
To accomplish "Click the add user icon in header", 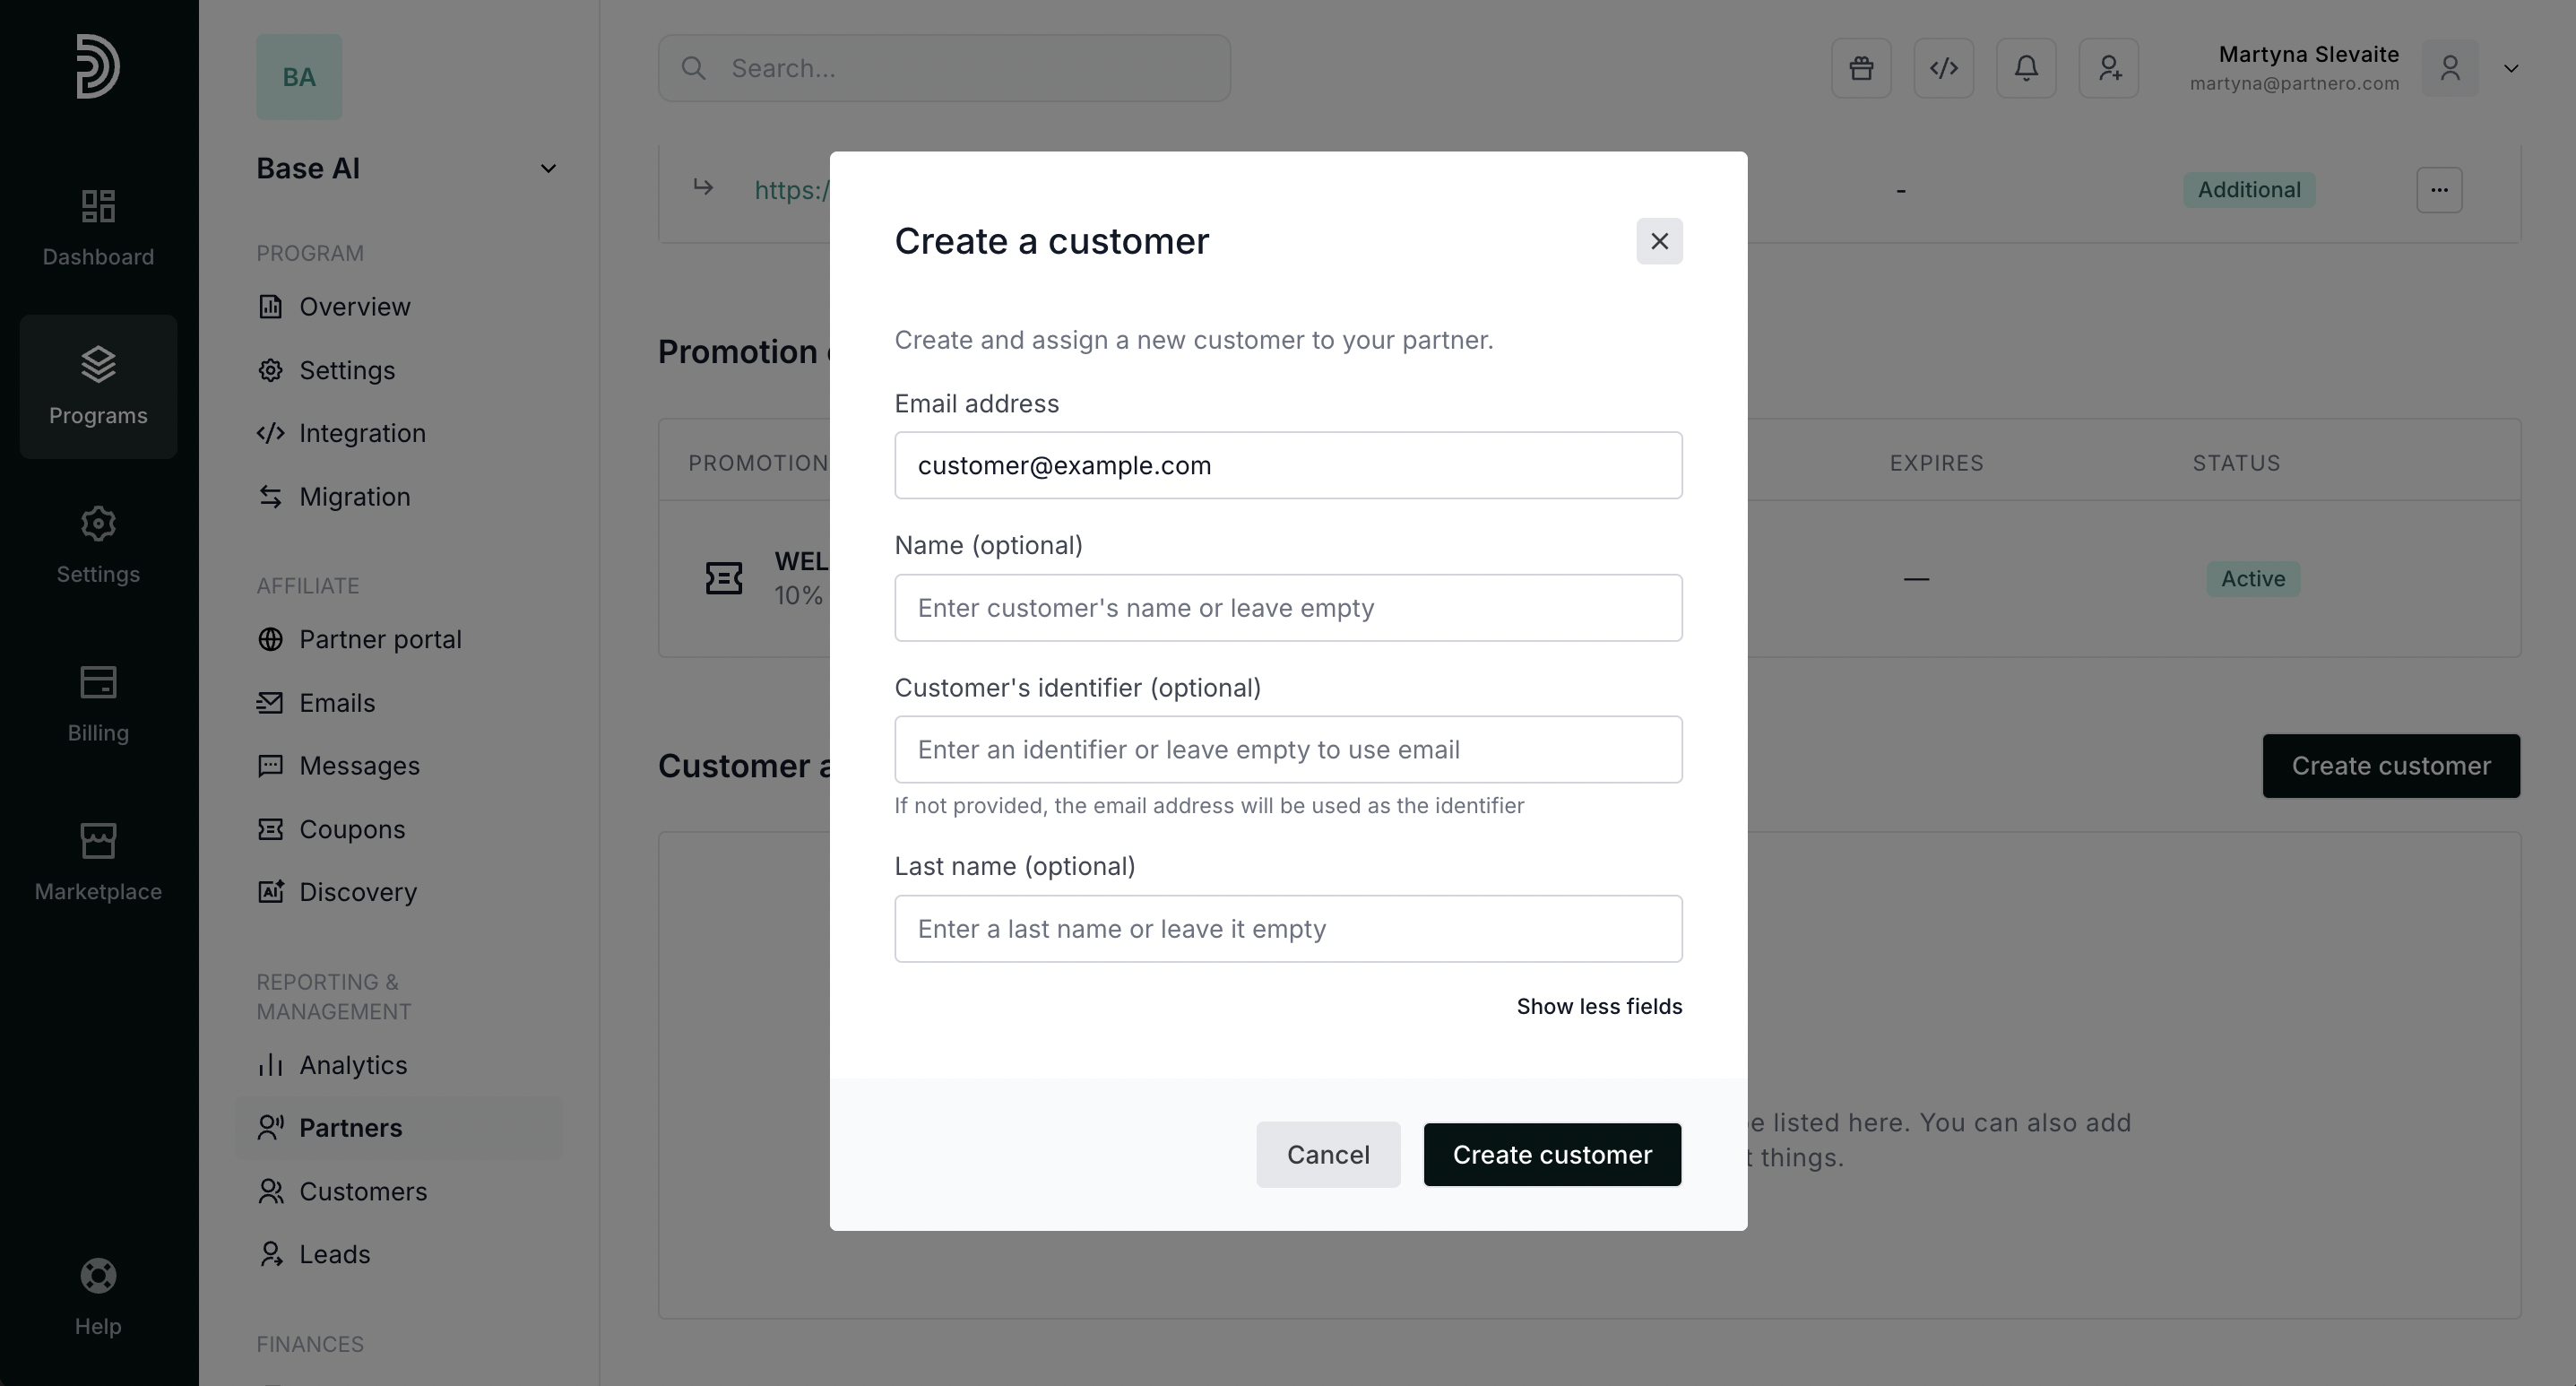I will (x=2108, y=68).
